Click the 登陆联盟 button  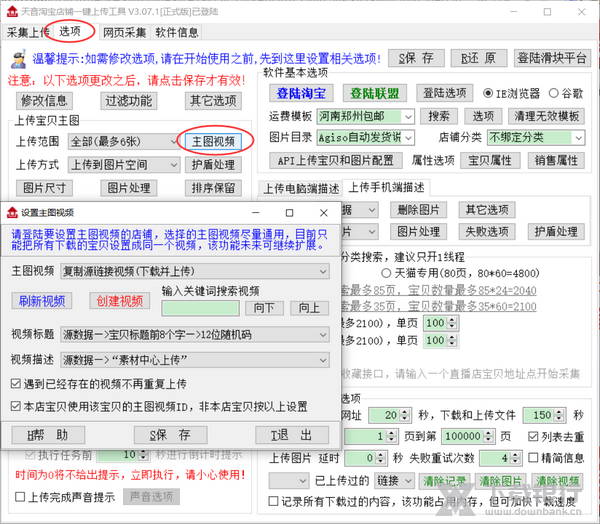(x=375, y=93)
